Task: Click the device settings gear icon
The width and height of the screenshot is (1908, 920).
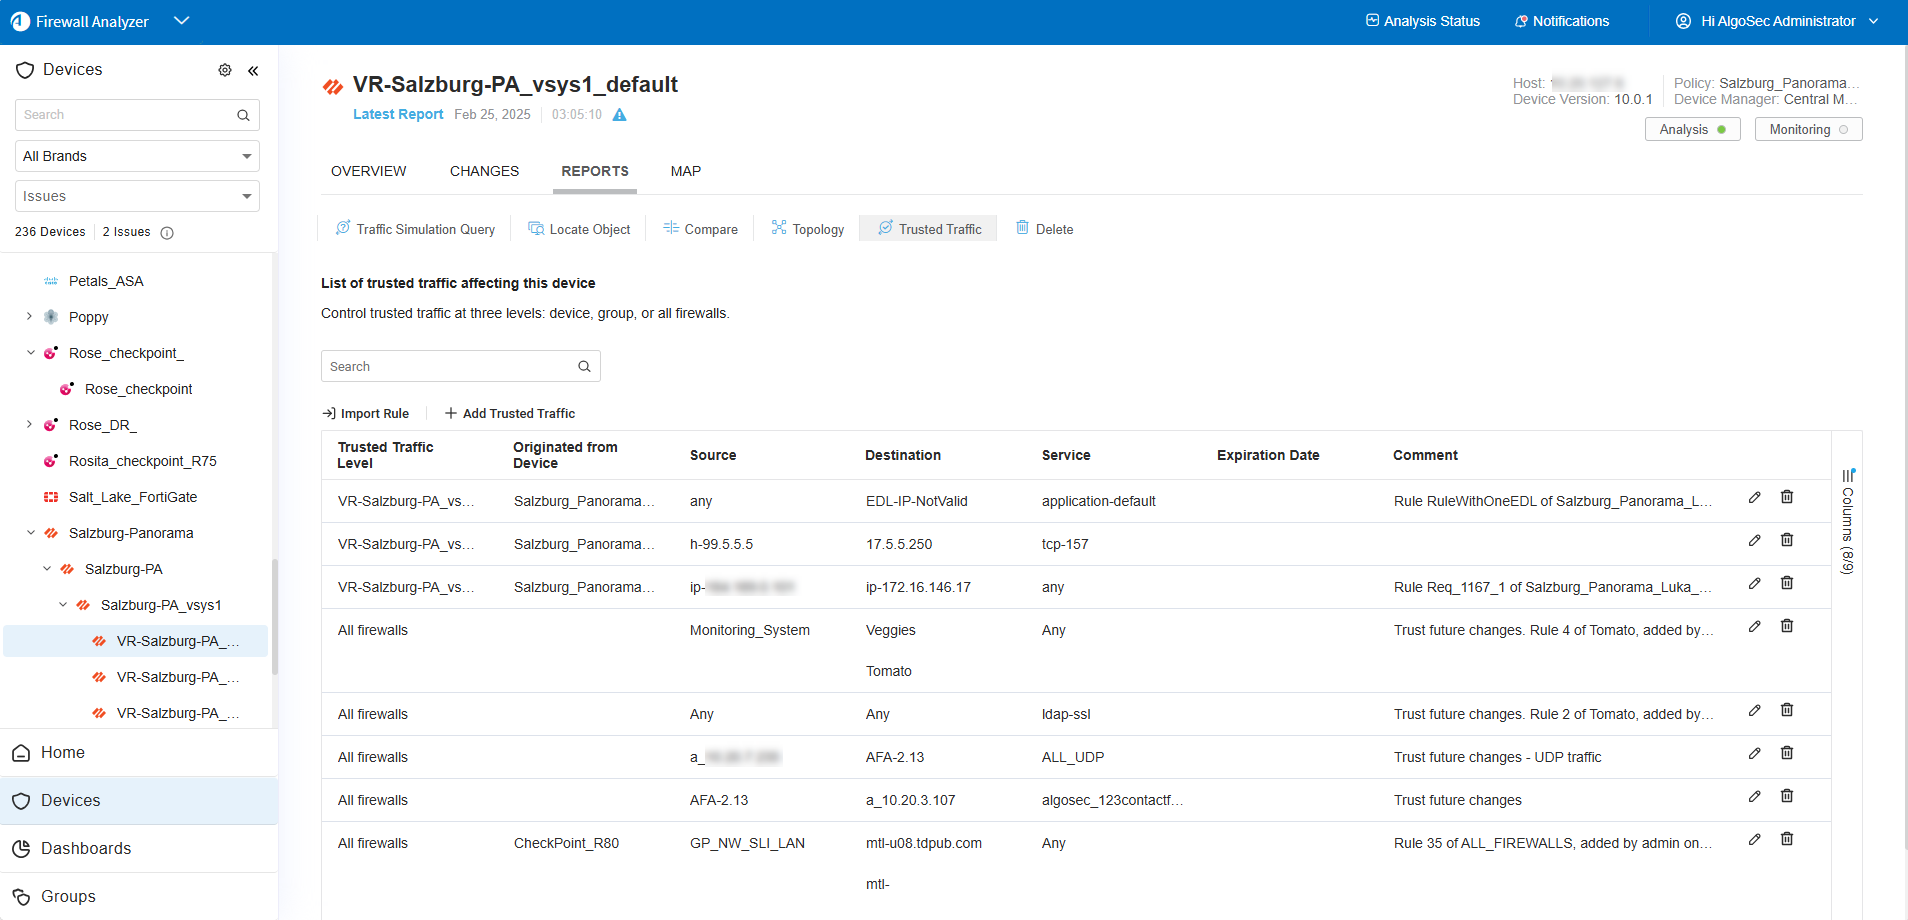Action: 225,70
